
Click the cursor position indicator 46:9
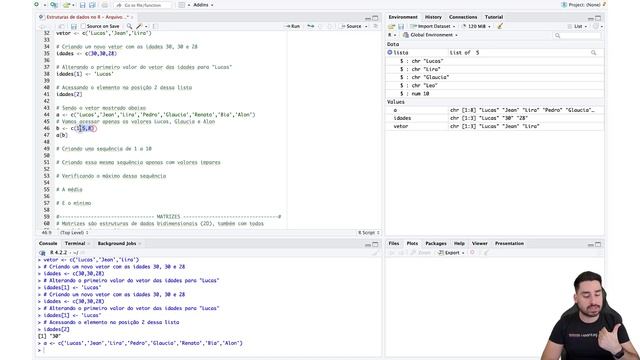point(47,233)
